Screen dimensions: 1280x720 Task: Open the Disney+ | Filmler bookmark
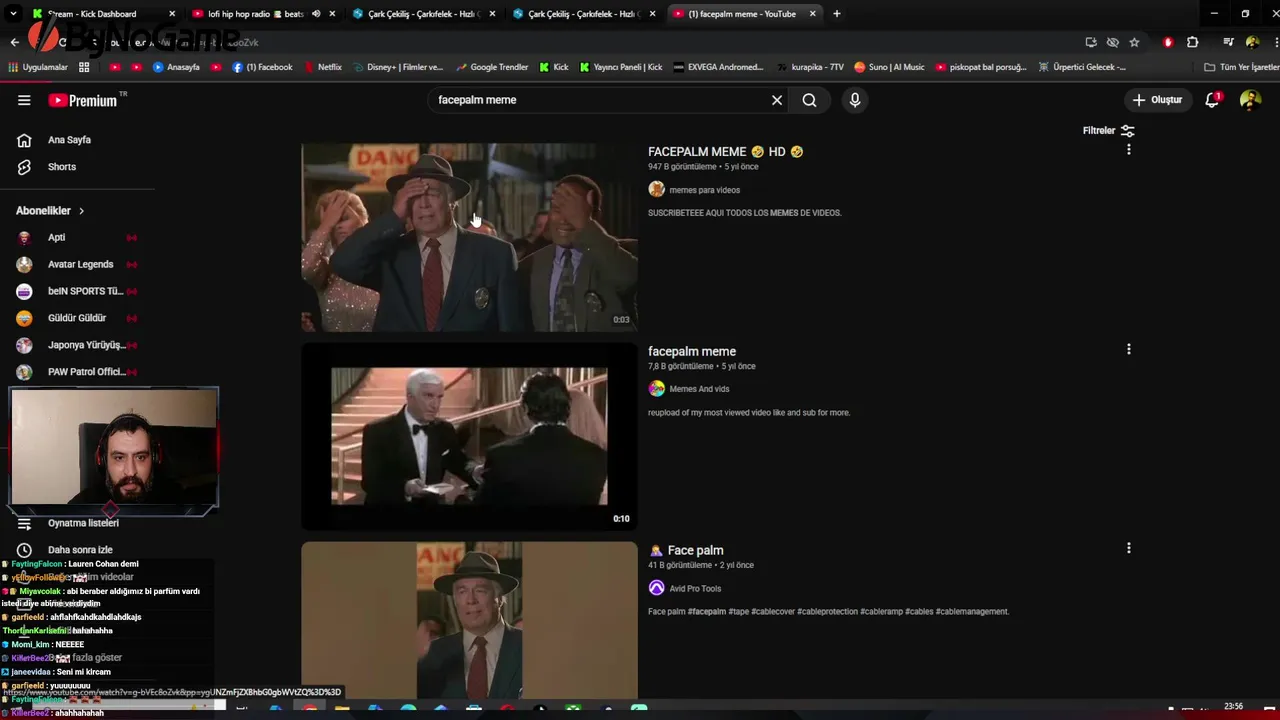397,67
